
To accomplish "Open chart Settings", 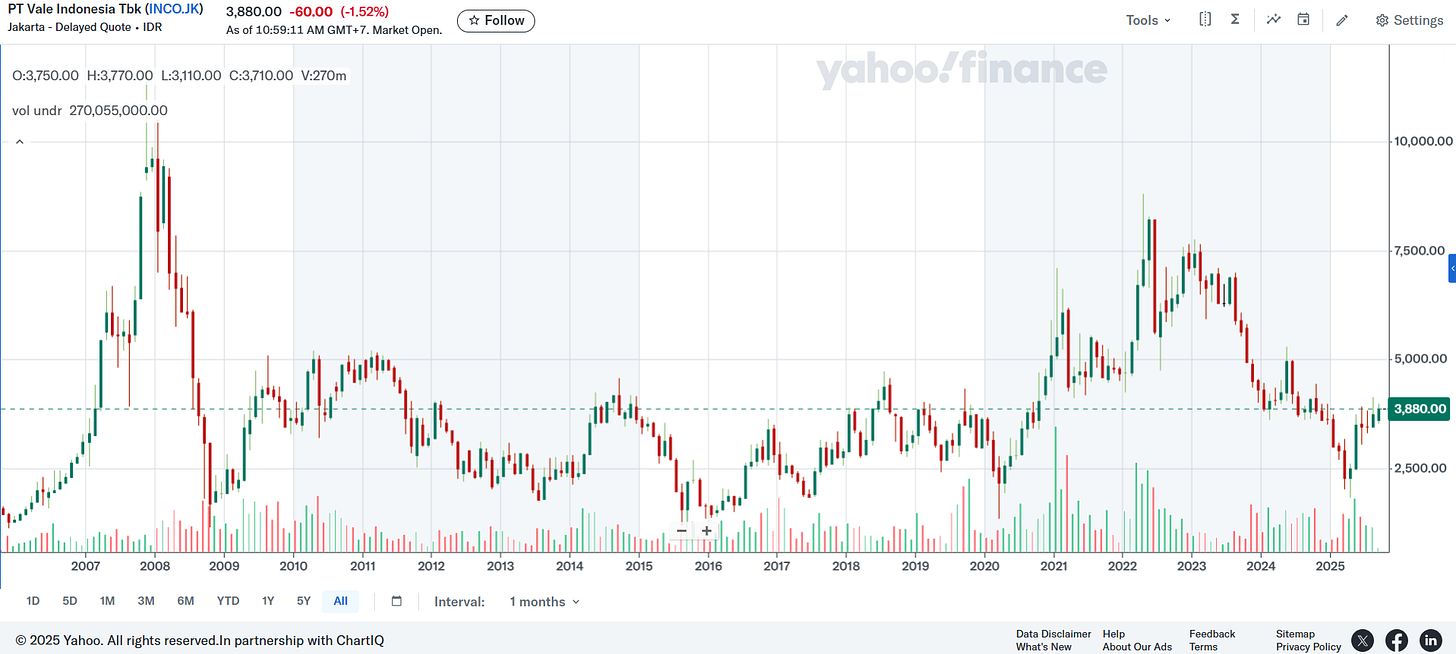I will (x=1409, y=20).
